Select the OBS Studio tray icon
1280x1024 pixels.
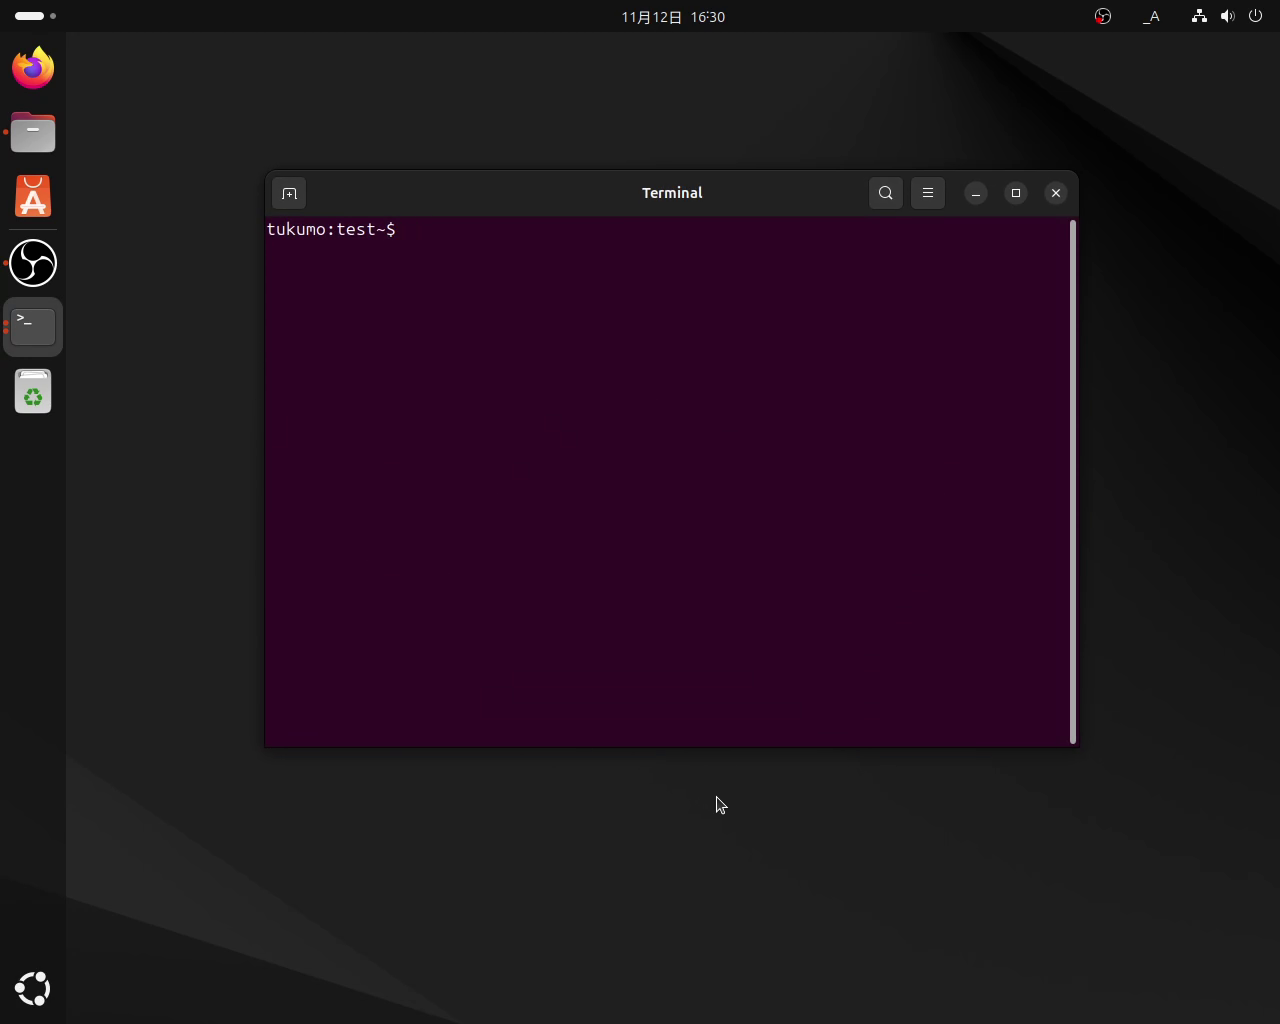click(1102, 16)
